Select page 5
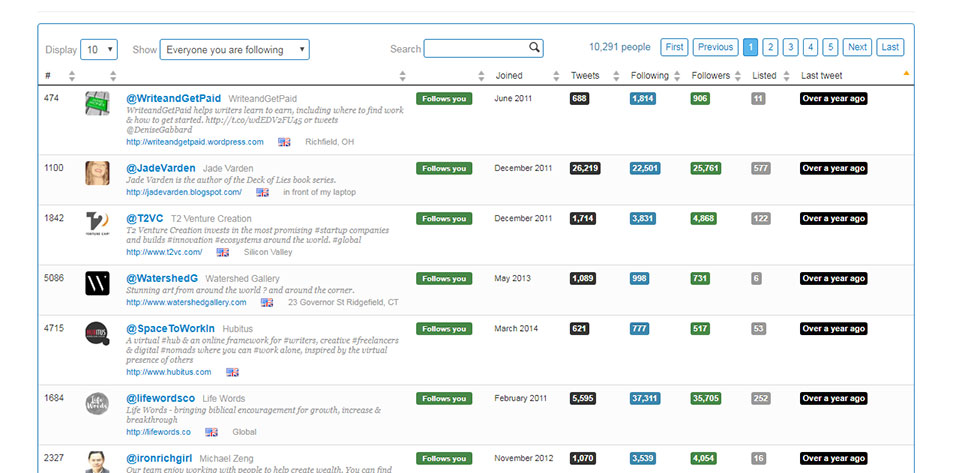This screenshot has height=473, width=953. (830, 47)
